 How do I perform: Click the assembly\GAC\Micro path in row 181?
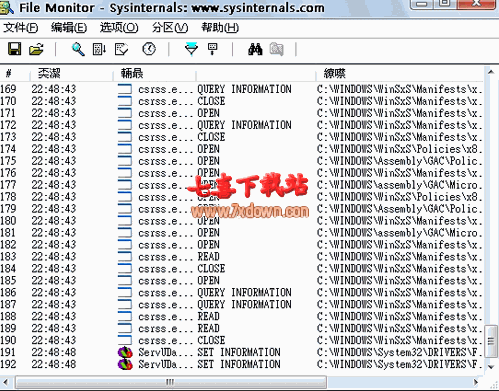pyautogui.click(x=399, y=233)
